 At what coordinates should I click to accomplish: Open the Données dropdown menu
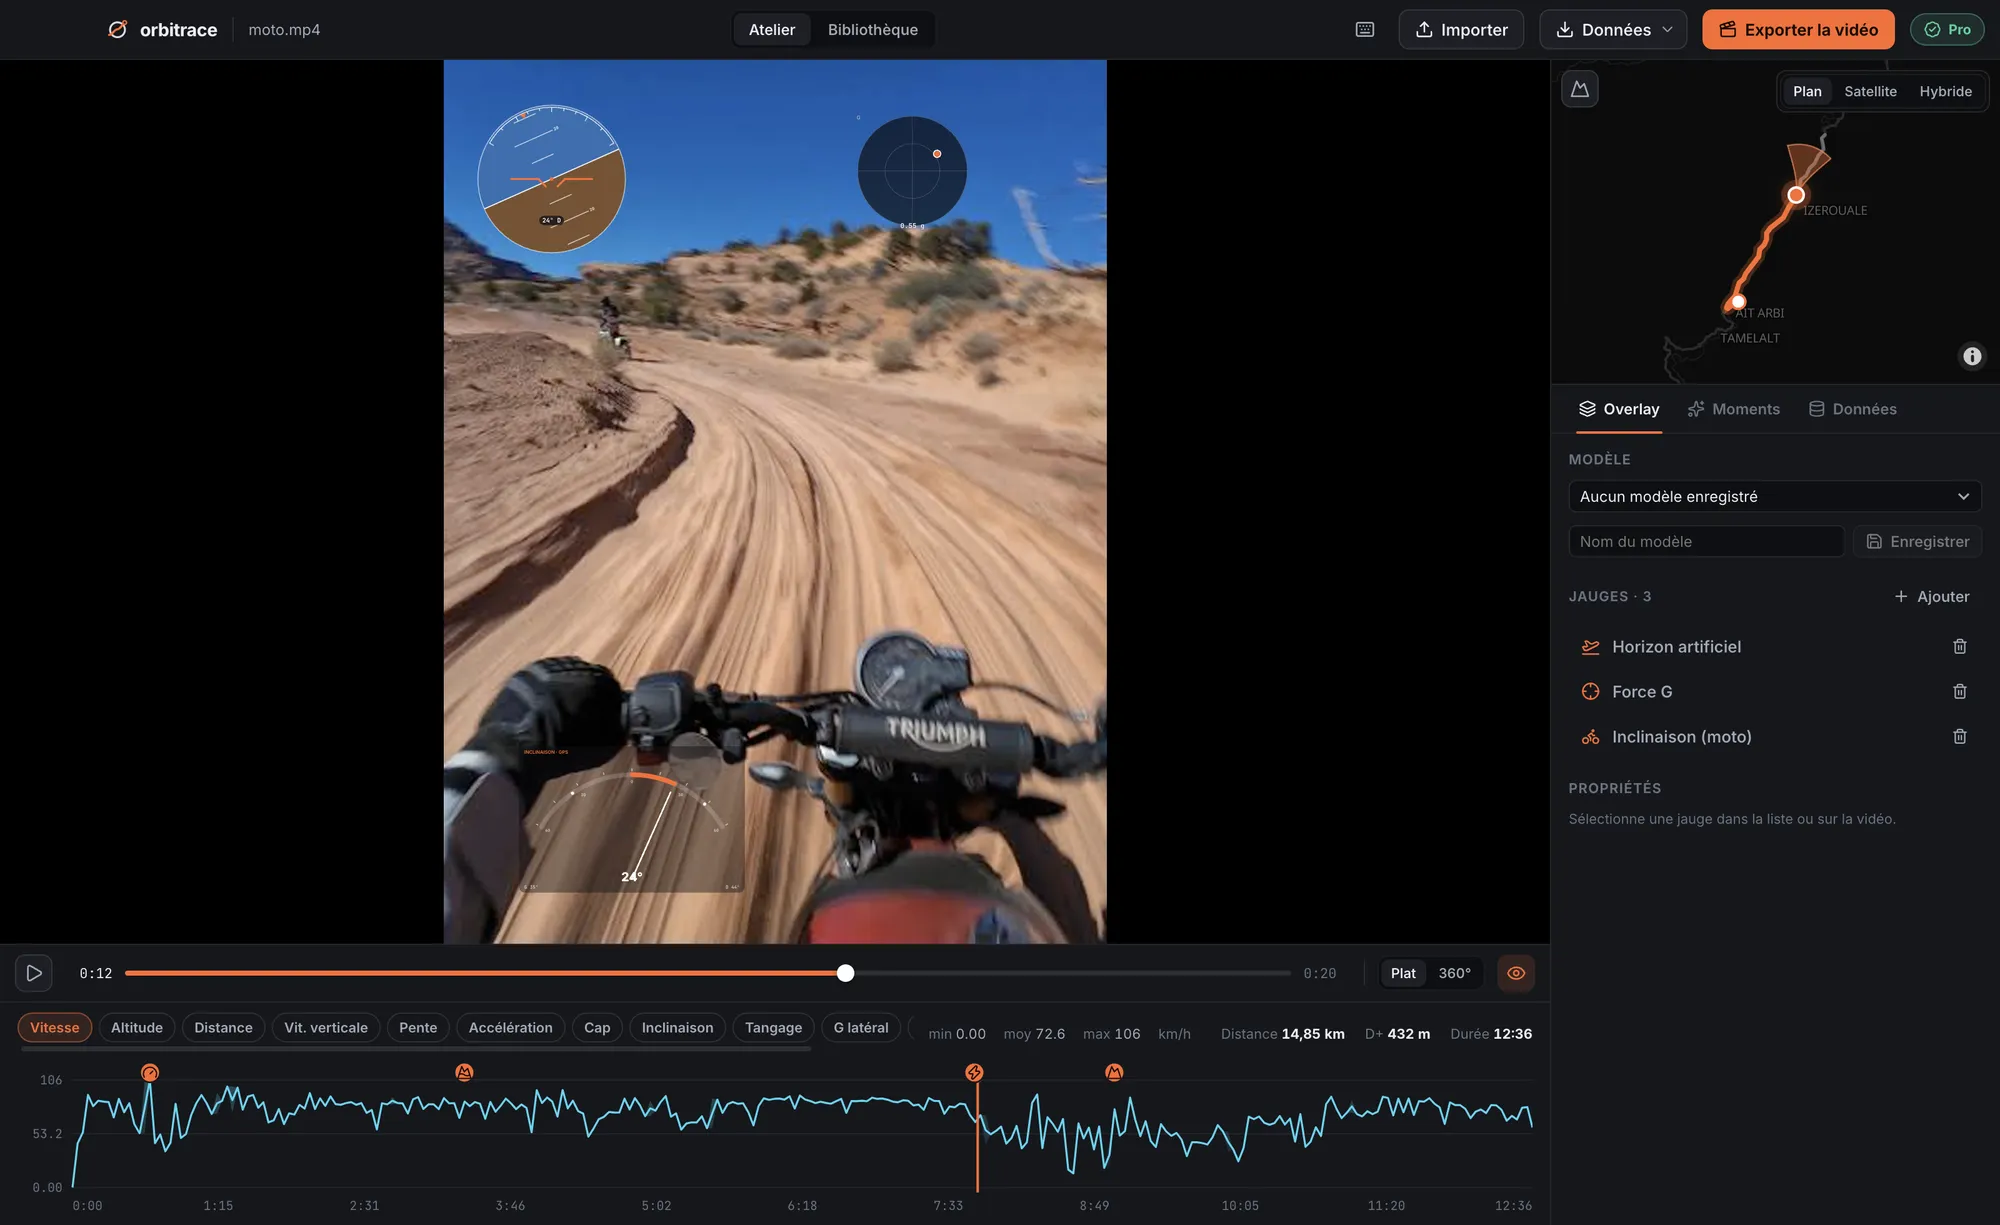[x=1613, y=29]
